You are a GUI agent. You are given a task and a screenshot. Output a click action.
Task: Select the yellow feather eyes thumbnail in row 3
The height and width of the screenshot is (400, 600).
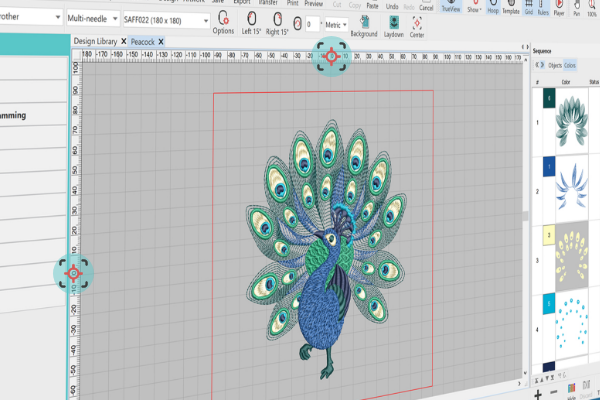[x=572, y=256]
